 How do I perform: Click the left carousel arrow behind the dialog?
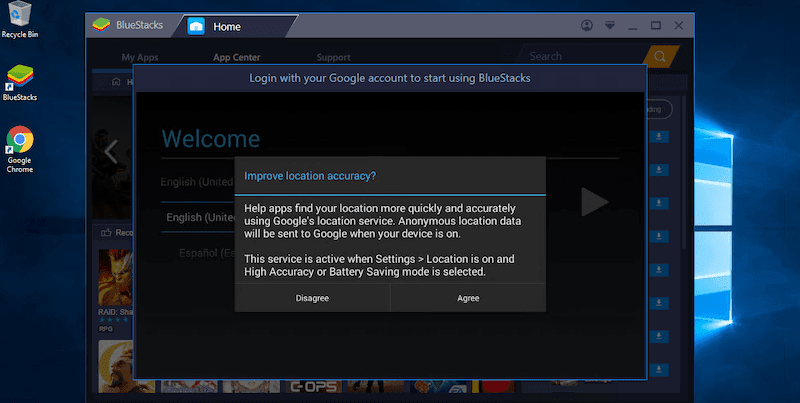[111, 151]
